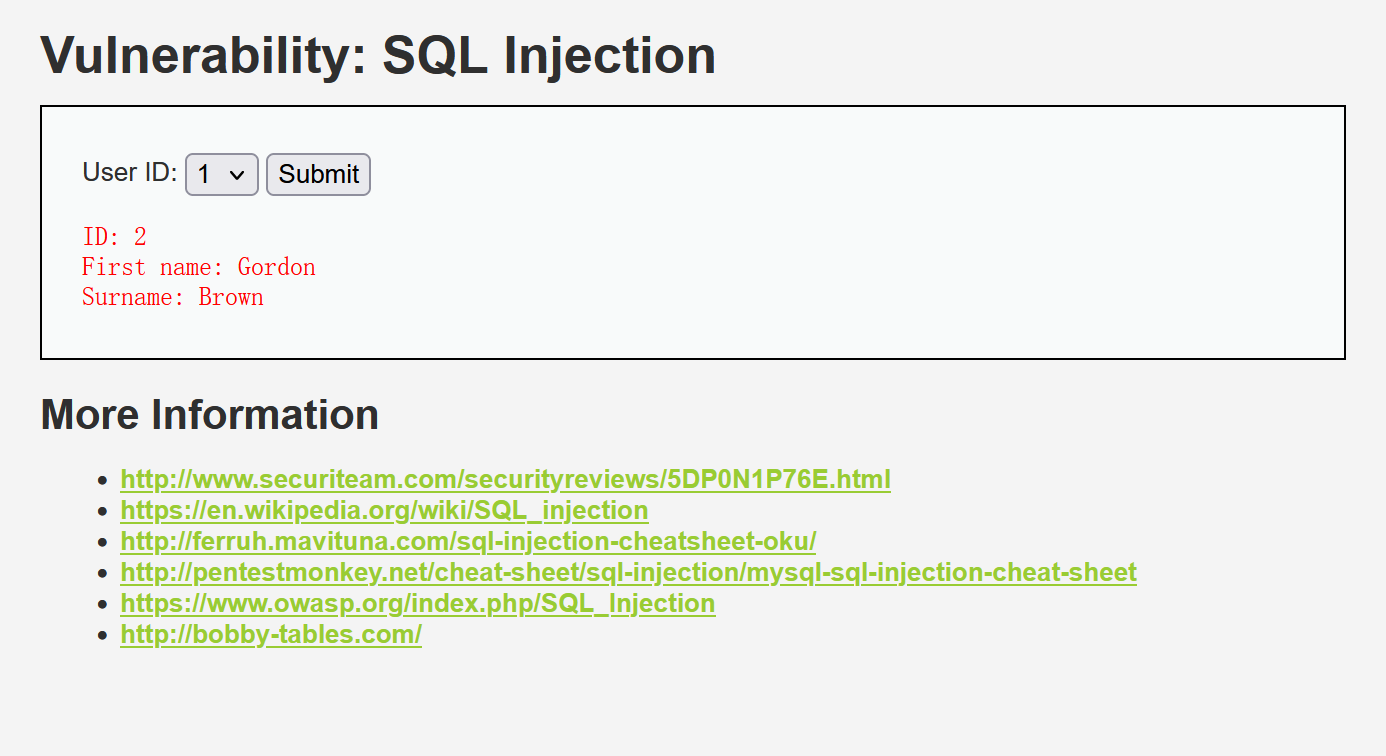Click the bullet beside the pentestmonkey link

101,574
